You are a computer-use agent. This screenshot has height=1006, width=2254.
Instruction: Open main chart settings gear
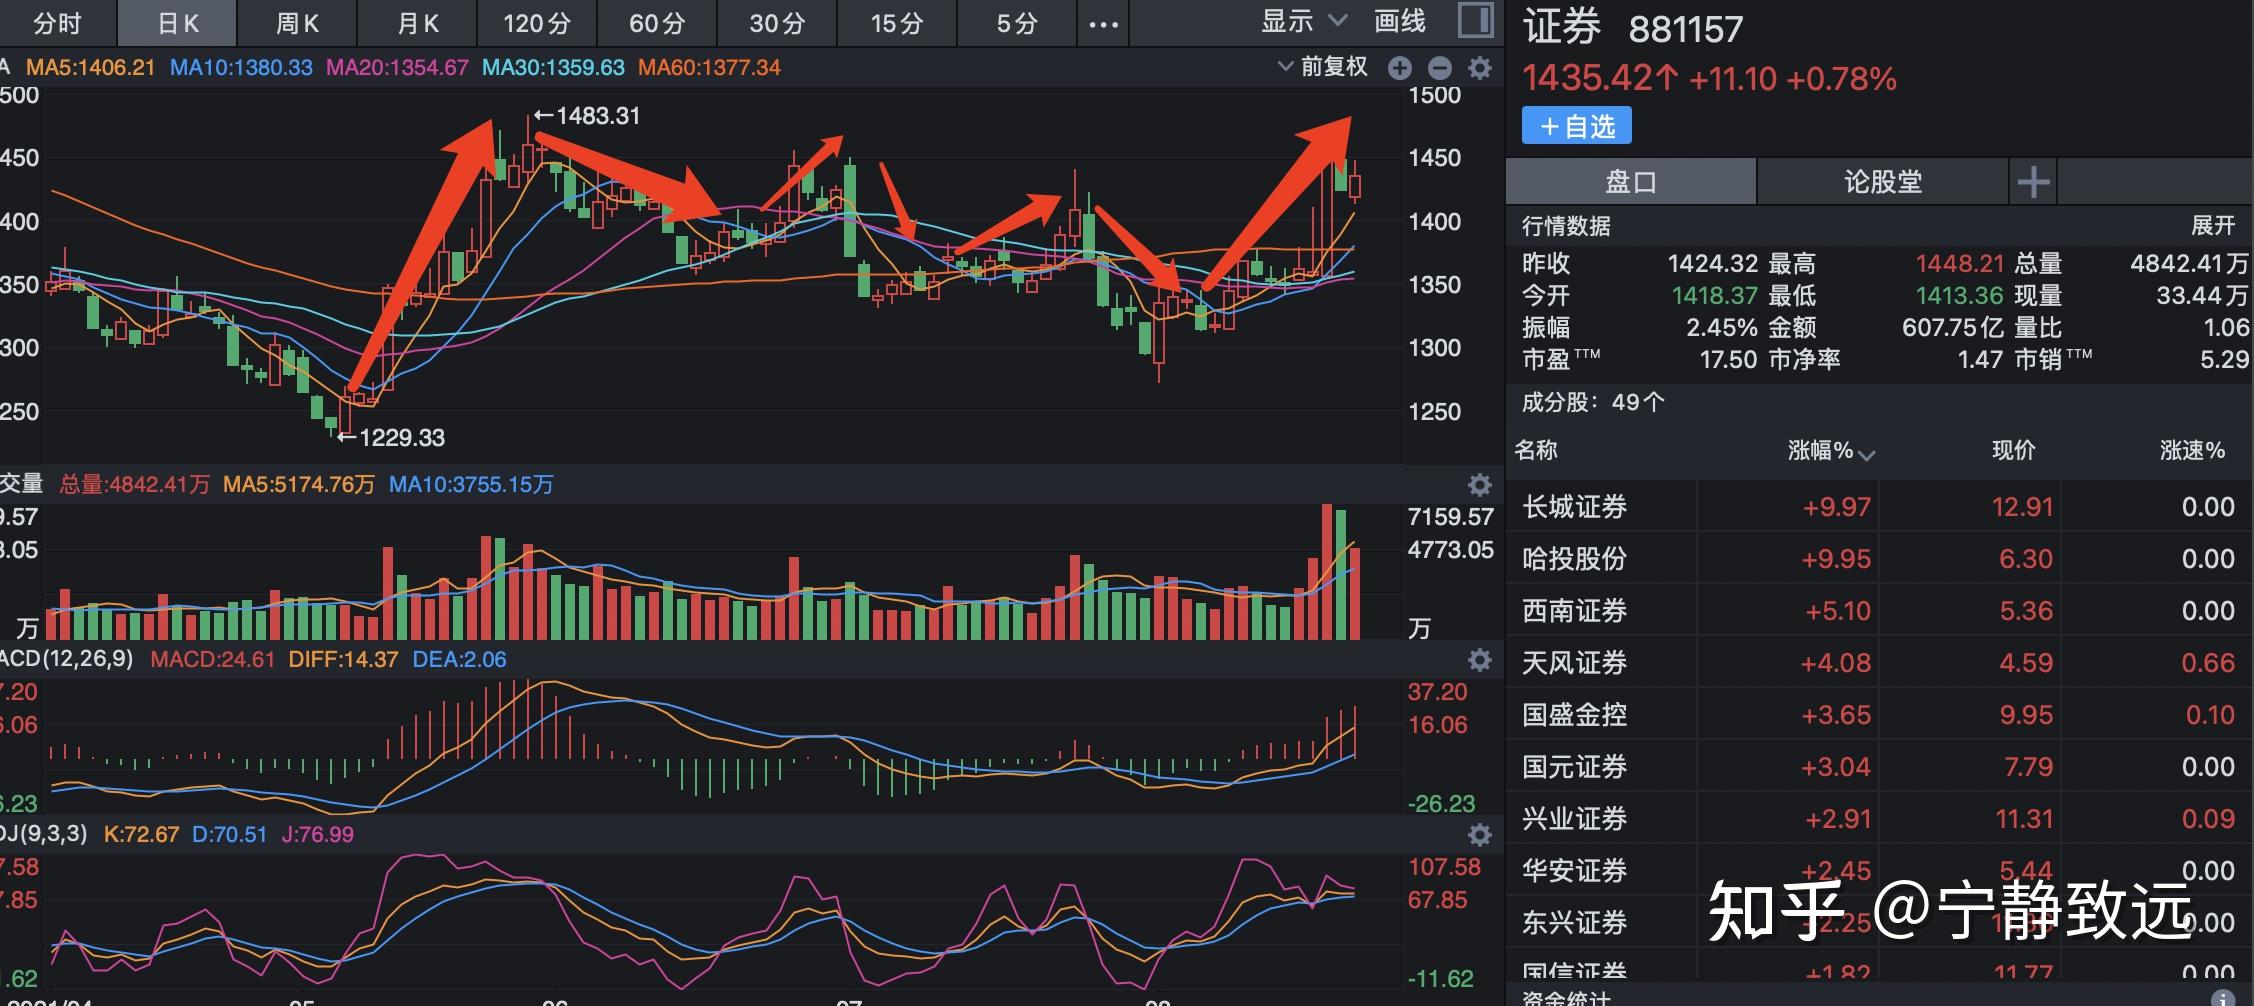pyautogui.click(x=1480, y=68)
